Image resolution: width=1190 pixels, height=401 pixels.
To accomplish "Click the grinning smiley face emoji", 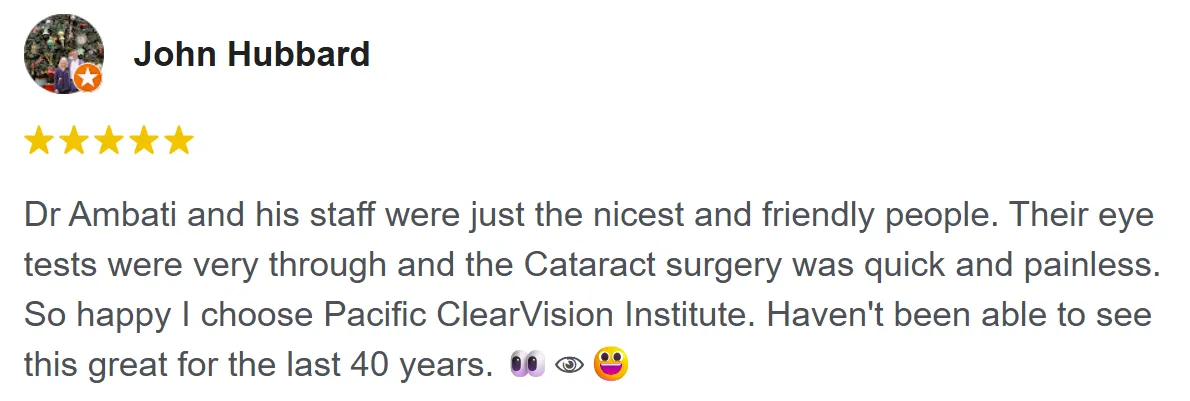I will (611, 364).
